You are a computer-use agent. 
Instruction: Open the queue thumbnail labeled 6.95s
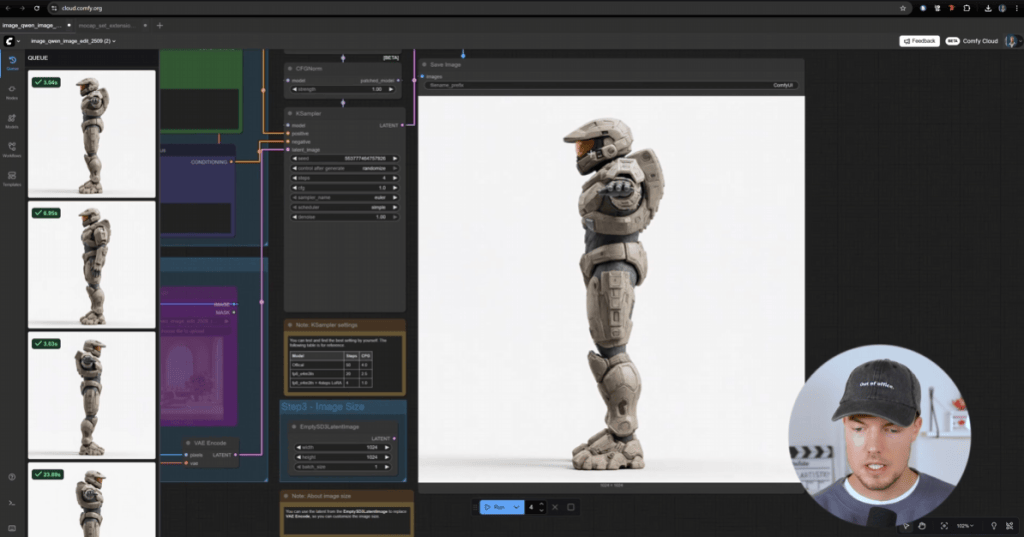[x=92, y=265]
